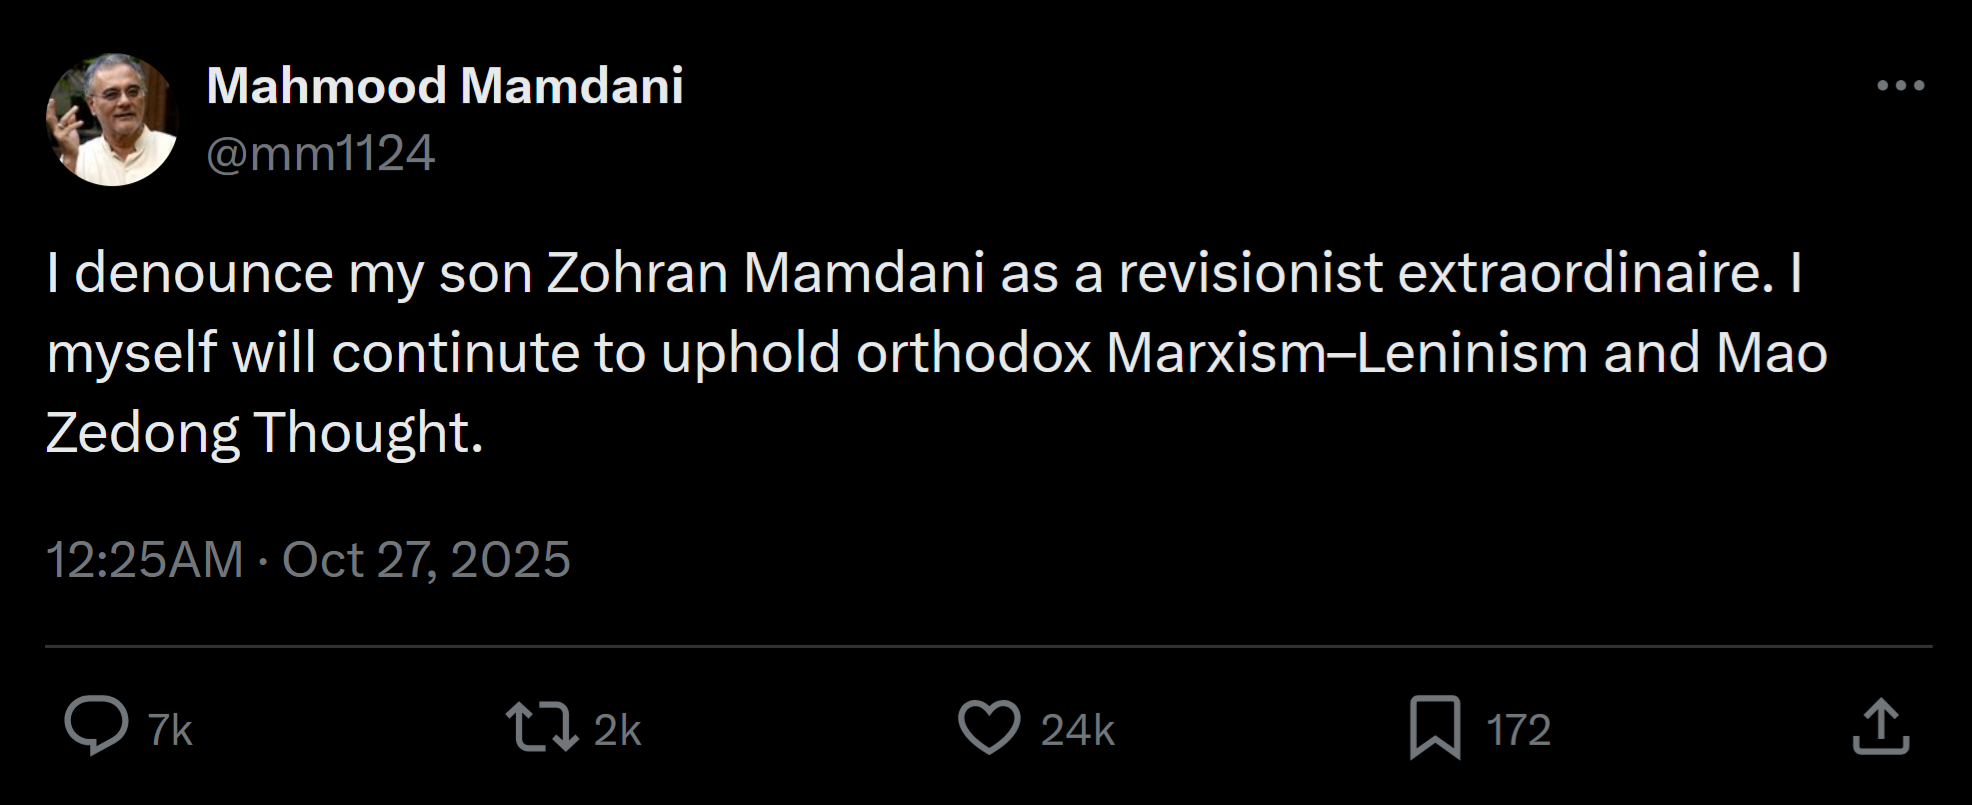Click the @mm1124 handle

[320, 154]
